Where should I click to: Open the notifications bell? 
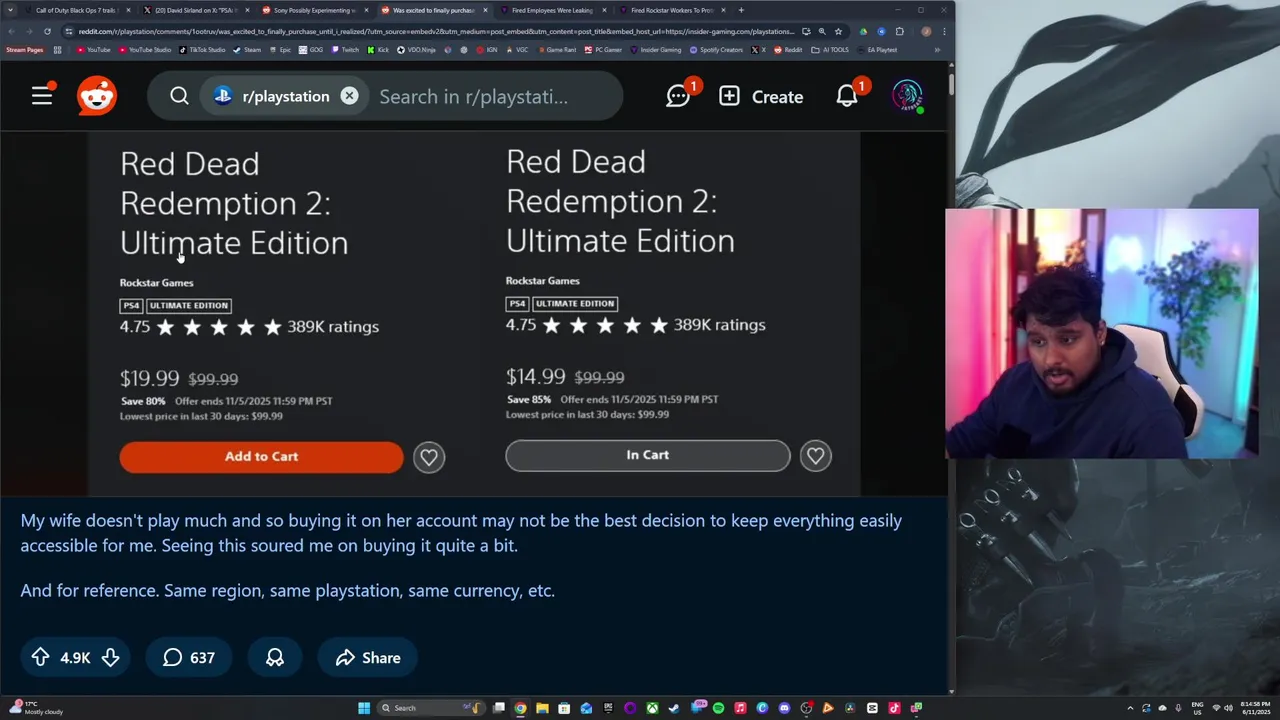coord(847,96)
